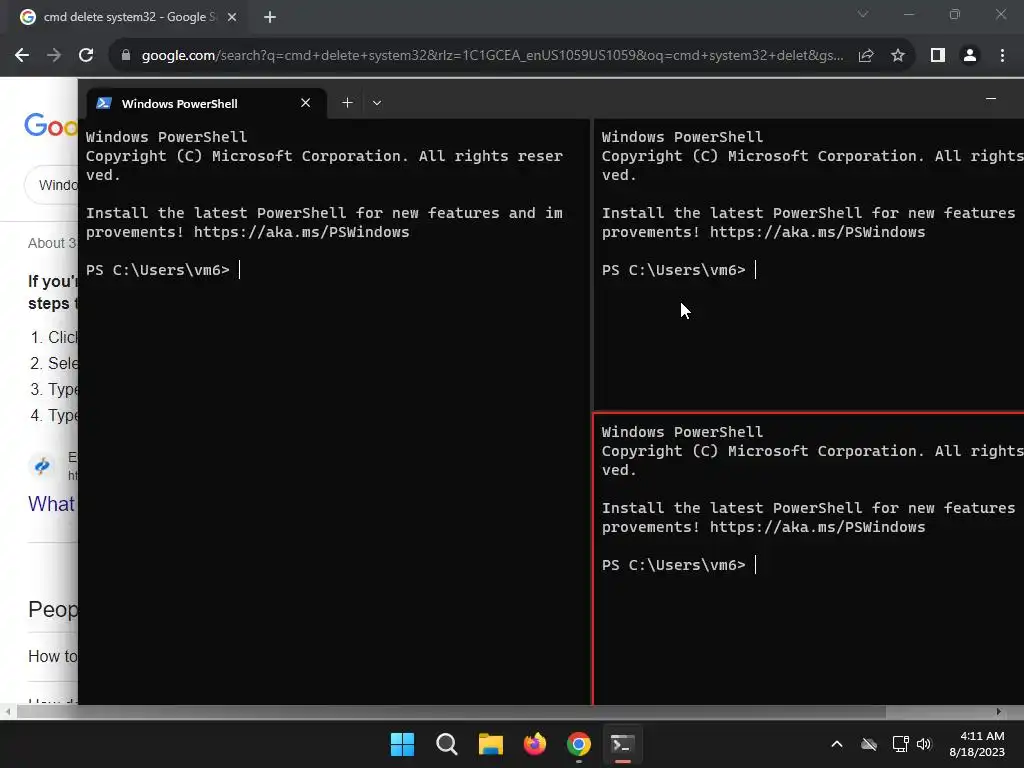Viewport: 1024px width, 768px height.
Task: Open the terminal profiles dropdown arrow
Action: click(377, 103)
